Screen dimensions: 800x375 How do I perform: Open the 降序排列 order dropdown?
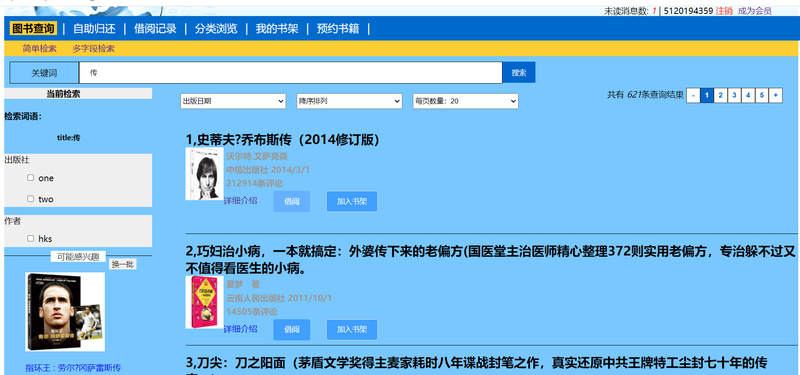coord(349,101)
